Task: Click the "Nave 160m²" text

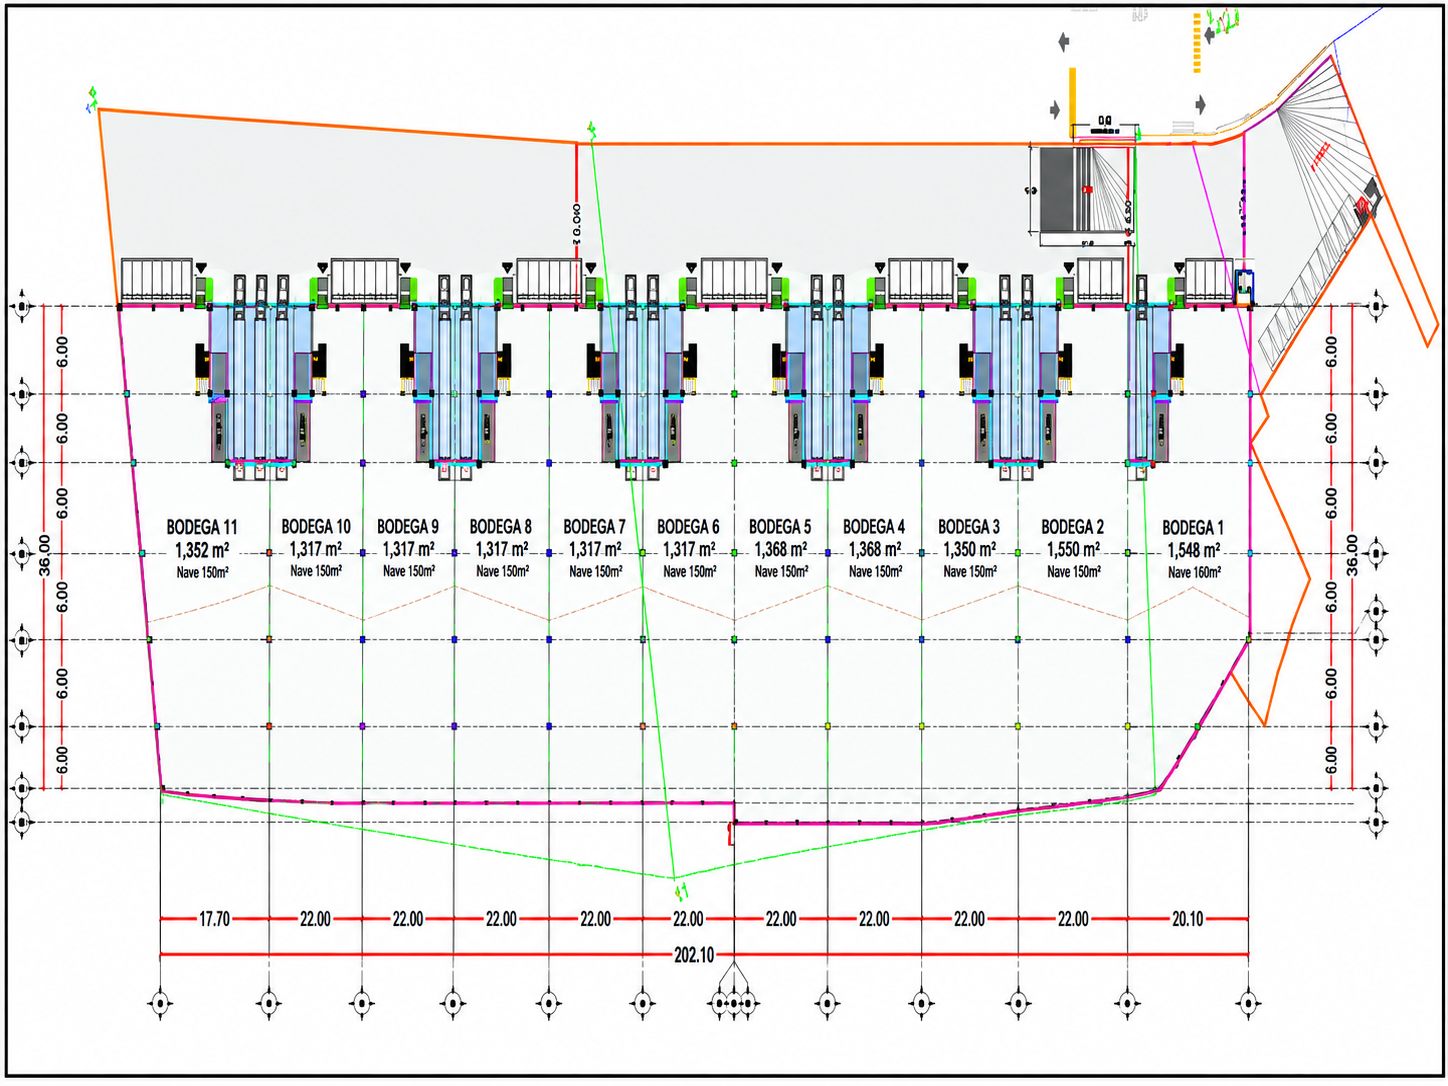Action: (1194, 572)
